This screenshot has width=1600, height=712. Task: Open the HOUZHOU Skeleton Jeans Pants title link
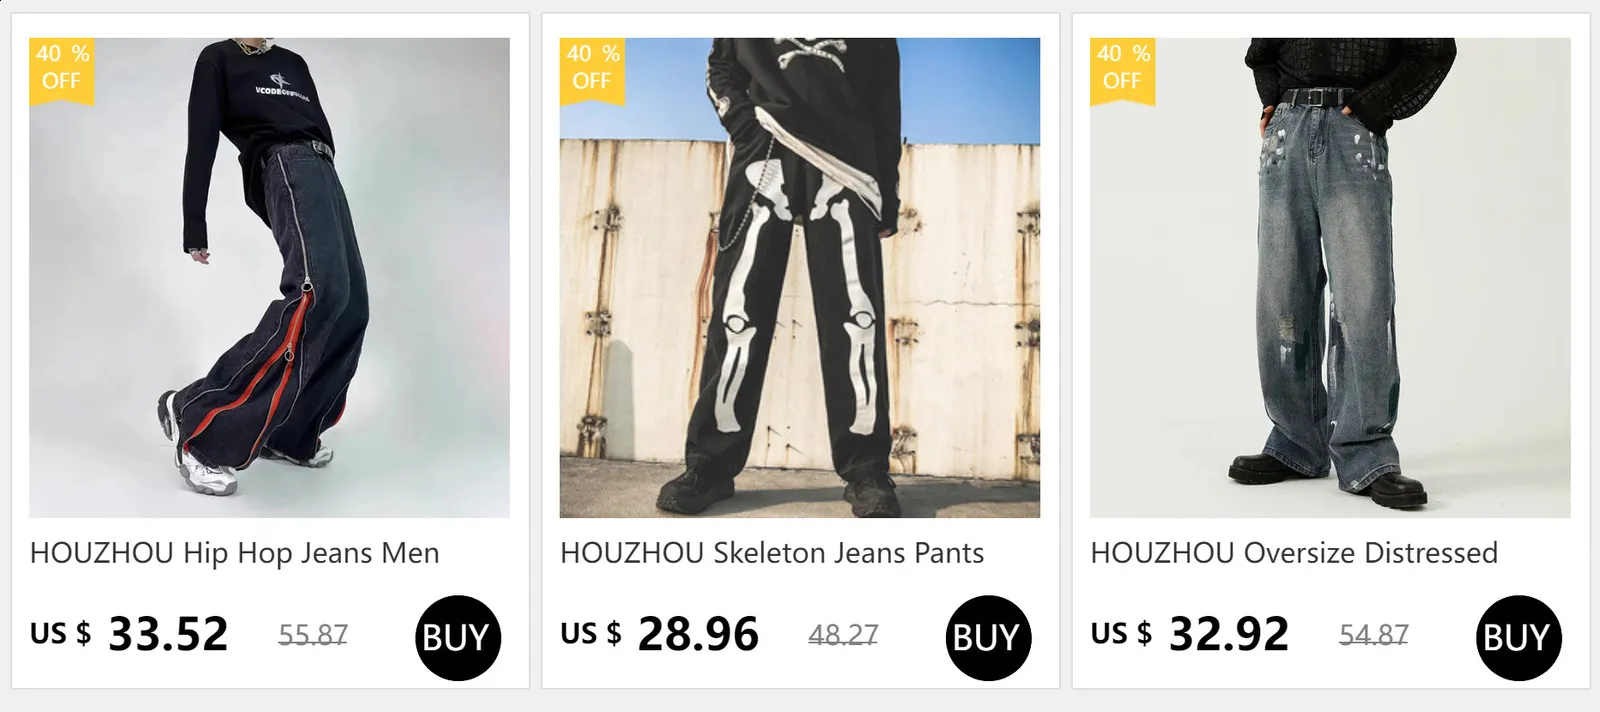[x=772, y=553]
